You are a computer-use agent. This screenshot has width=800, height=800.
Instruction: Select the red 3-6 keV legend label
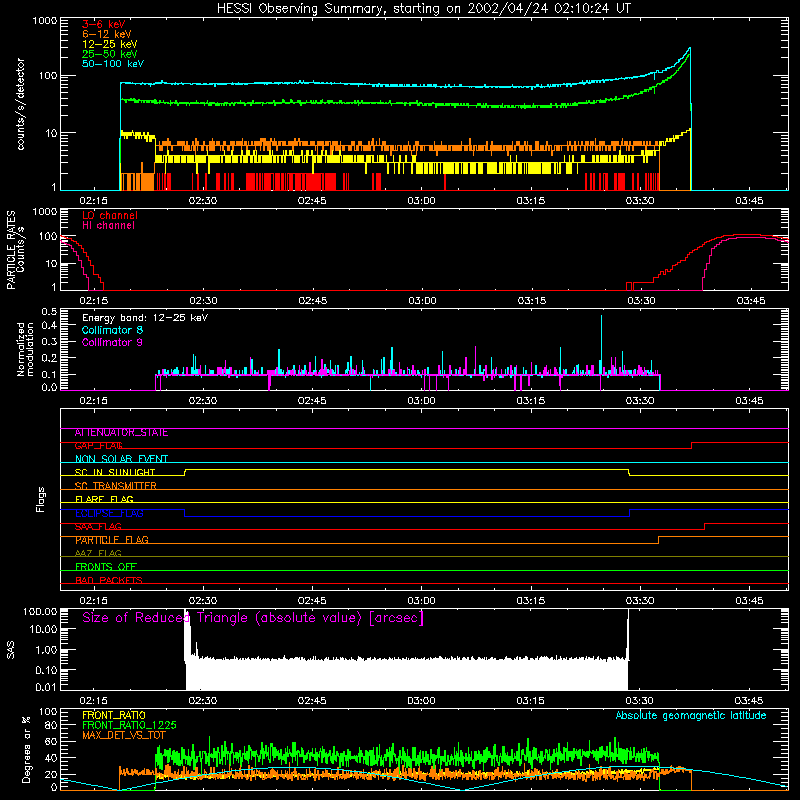click(x=104, y=24)
